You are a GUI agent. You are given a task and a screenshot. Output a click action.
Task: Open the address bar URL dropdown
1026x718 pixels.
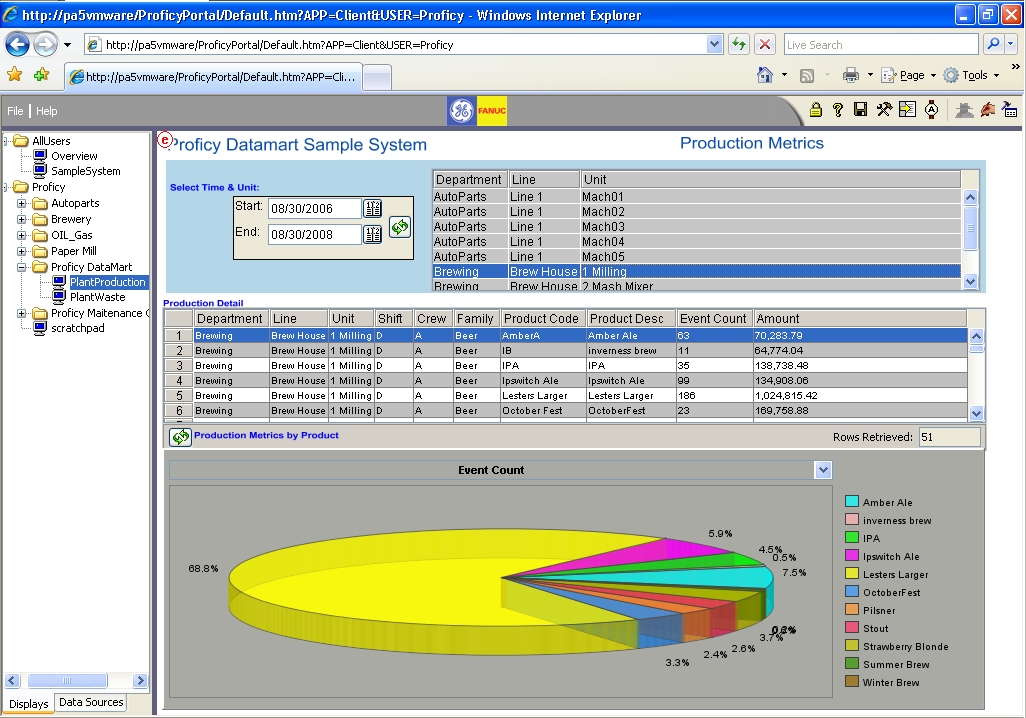click(x=715, y=45)
